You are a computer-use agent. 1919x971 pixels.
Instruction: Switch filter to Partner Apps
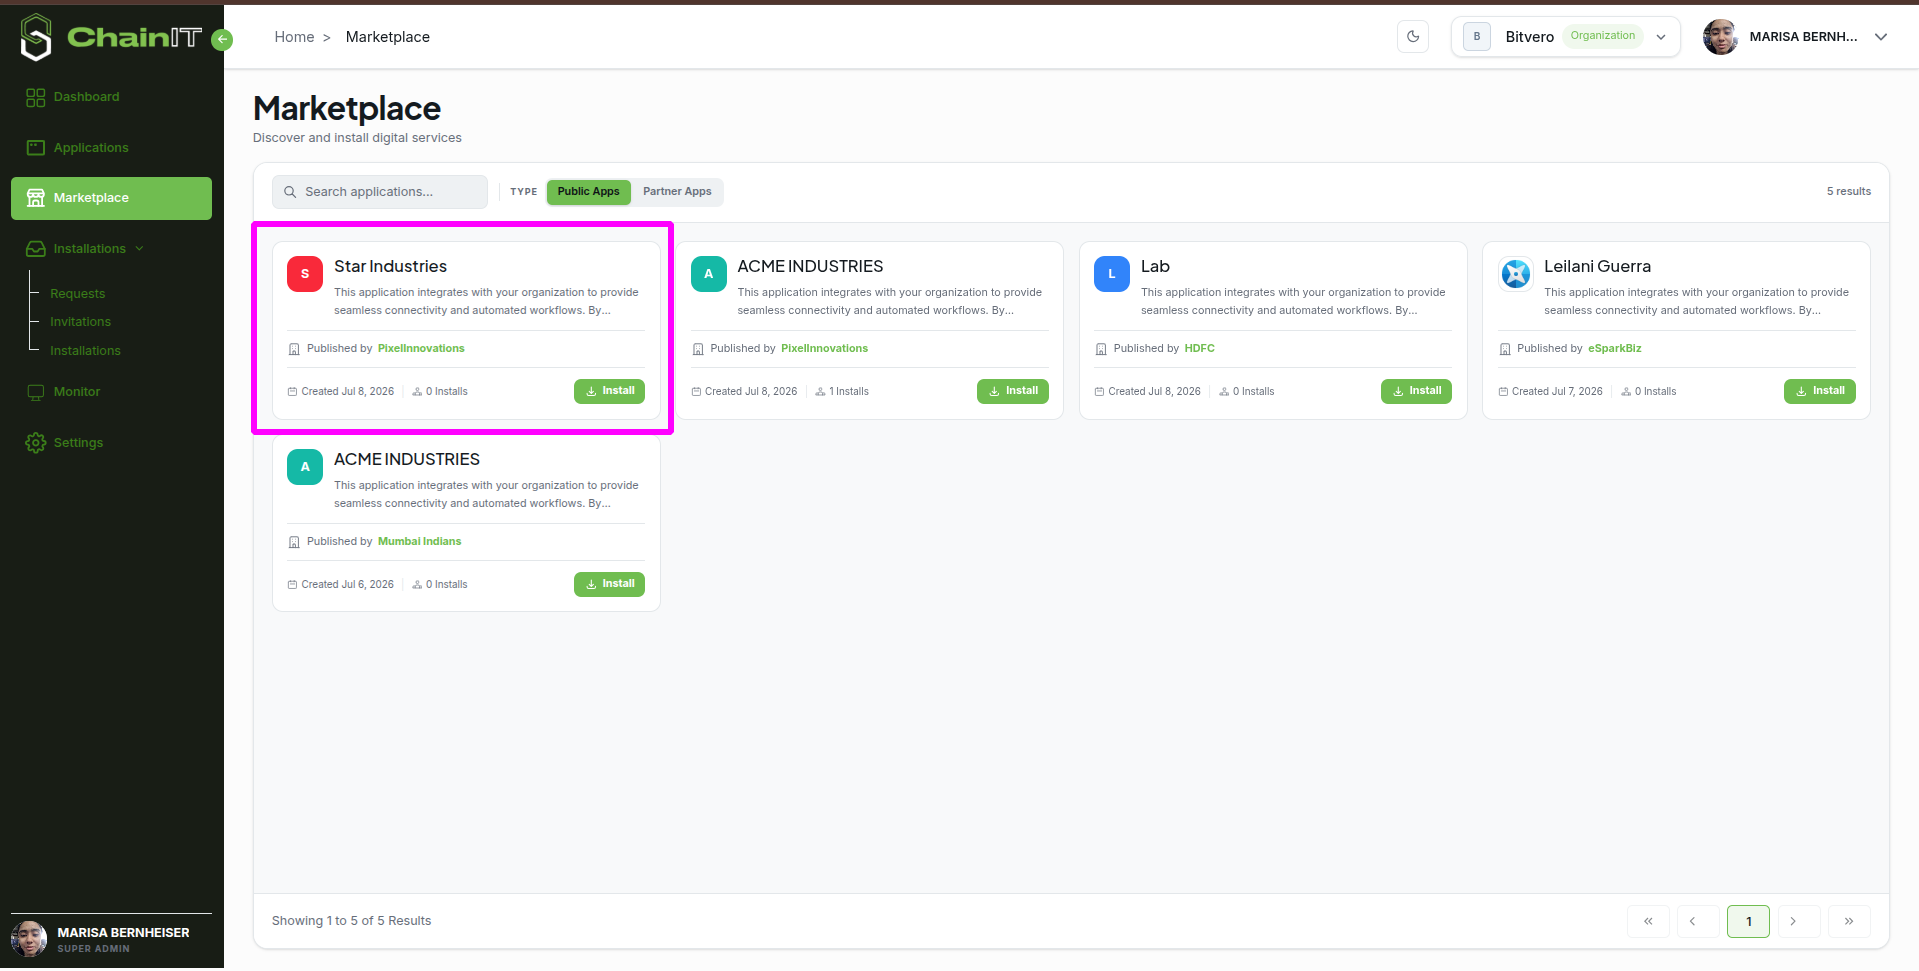(x=677, y=192)
